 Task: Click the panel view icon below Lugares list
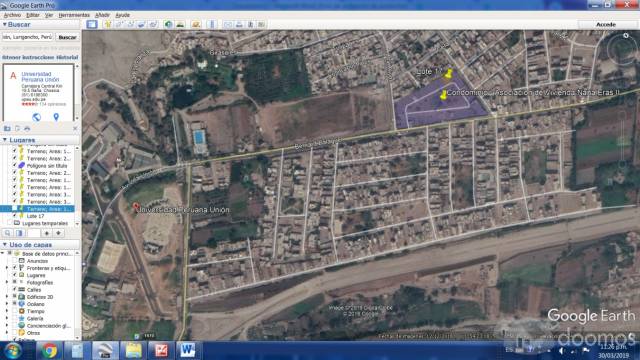pos(19,233)
